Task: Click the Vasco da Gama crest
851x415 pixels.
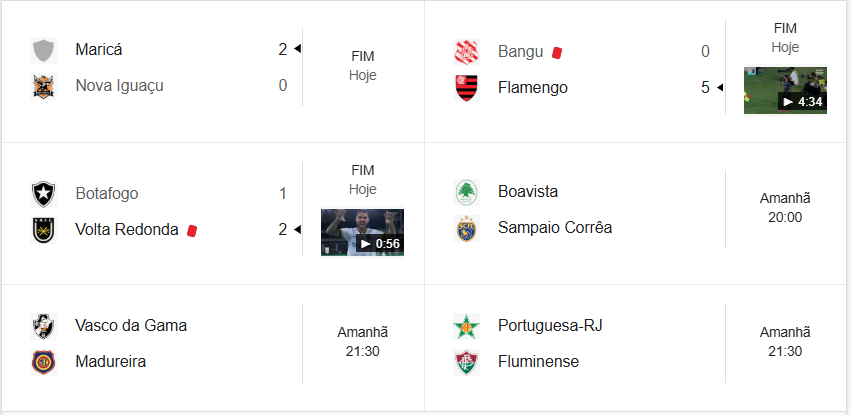Action: pos(43,326)
